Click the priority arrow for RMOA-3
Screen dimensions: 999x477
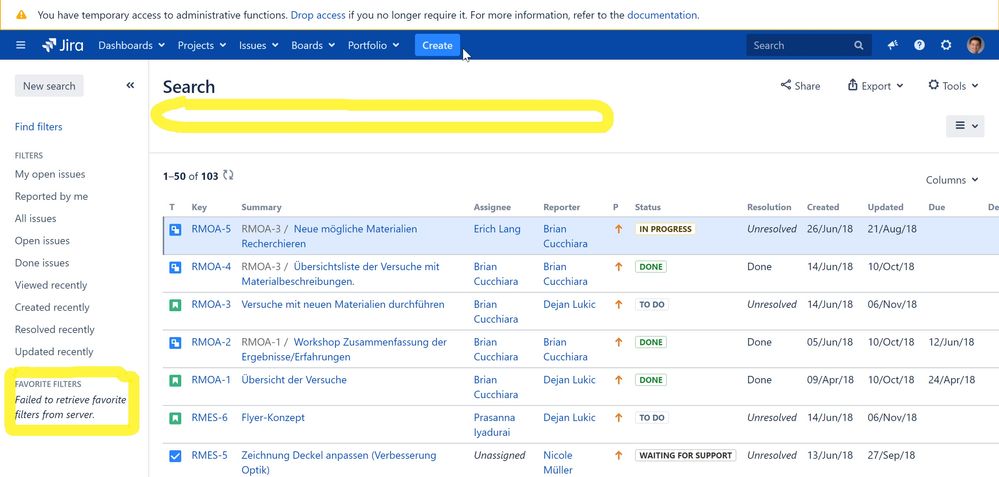pyautogui.click(x=618, y=304)
